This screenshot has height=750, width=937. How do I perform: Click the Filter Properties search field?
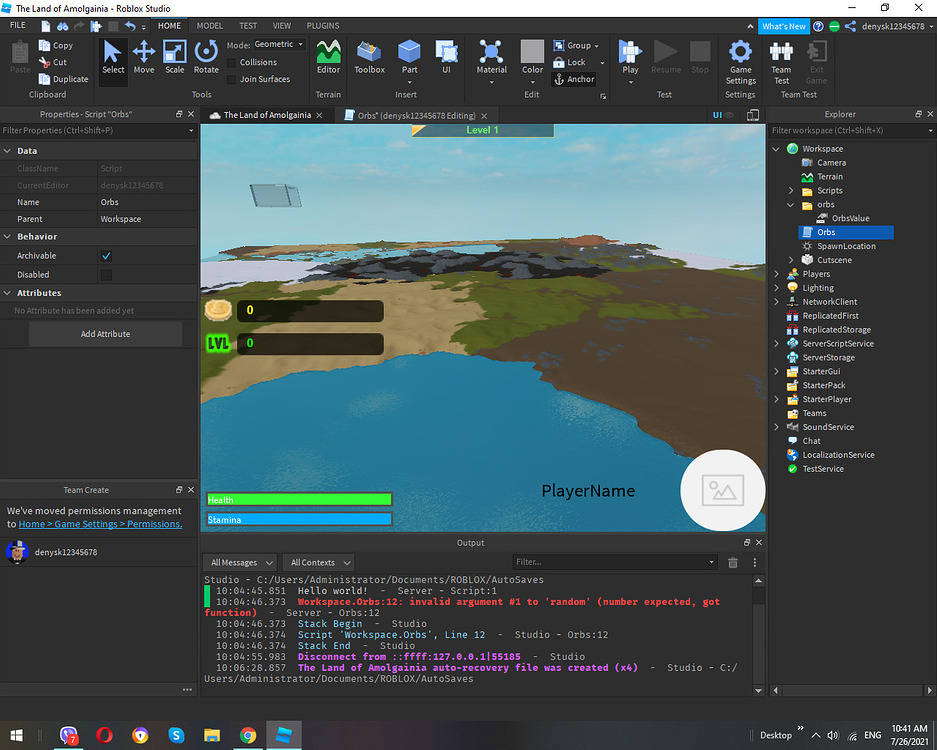(x=98, y=130)
